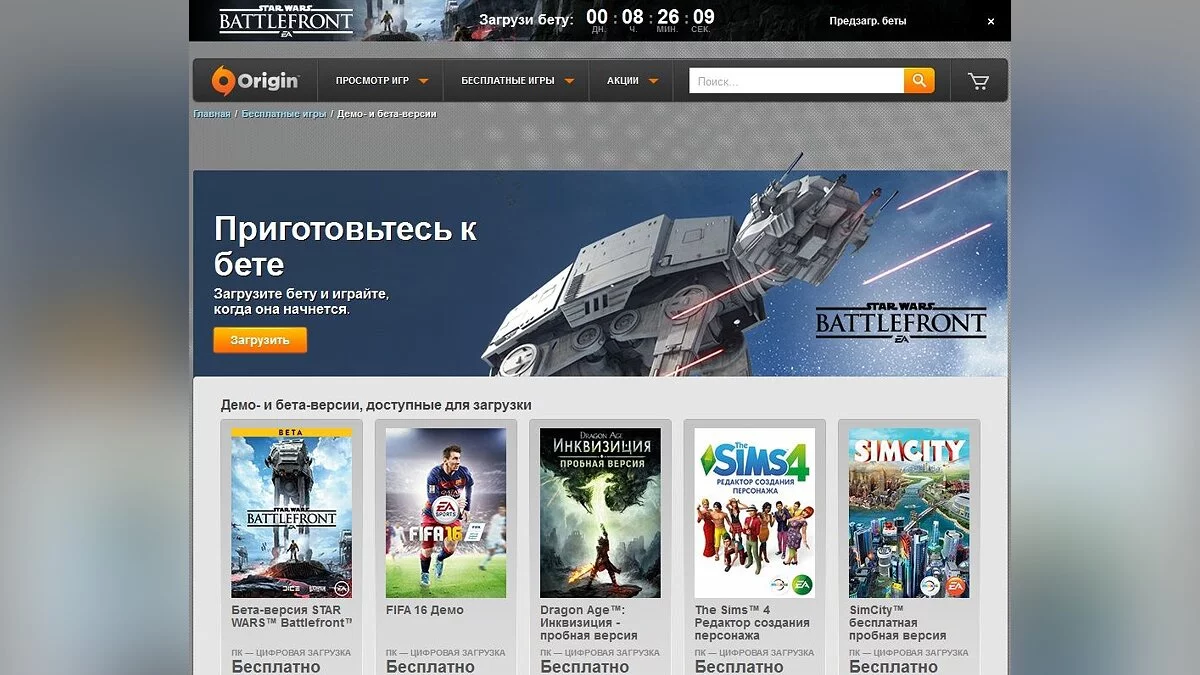The width and height of the screenshot is (1200, 675).
Task: Click SimCity бесплатная пробная версия title
Action: tap(897, 622)
